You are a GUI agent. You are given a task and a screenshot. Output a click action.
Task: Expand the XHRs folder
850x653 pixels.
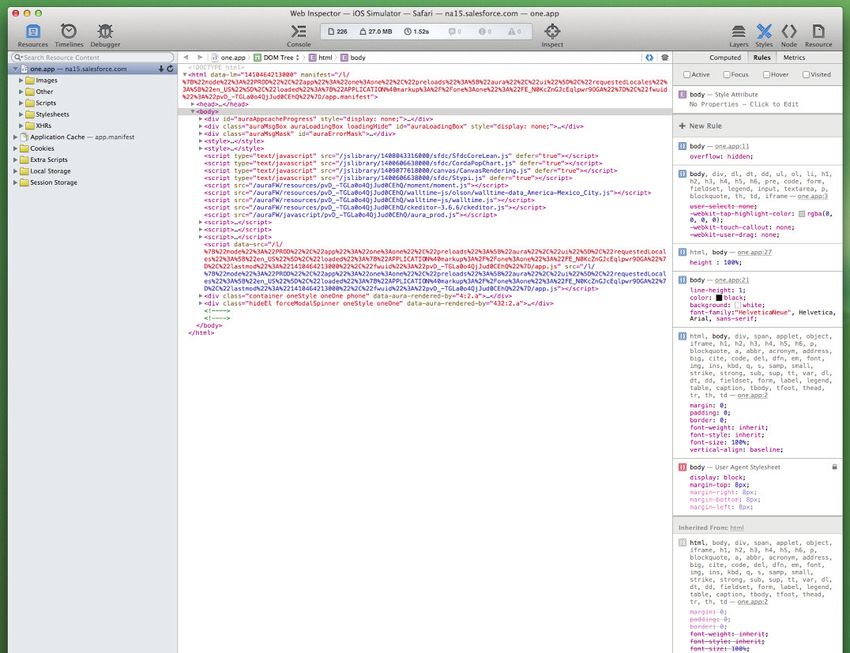21,126
